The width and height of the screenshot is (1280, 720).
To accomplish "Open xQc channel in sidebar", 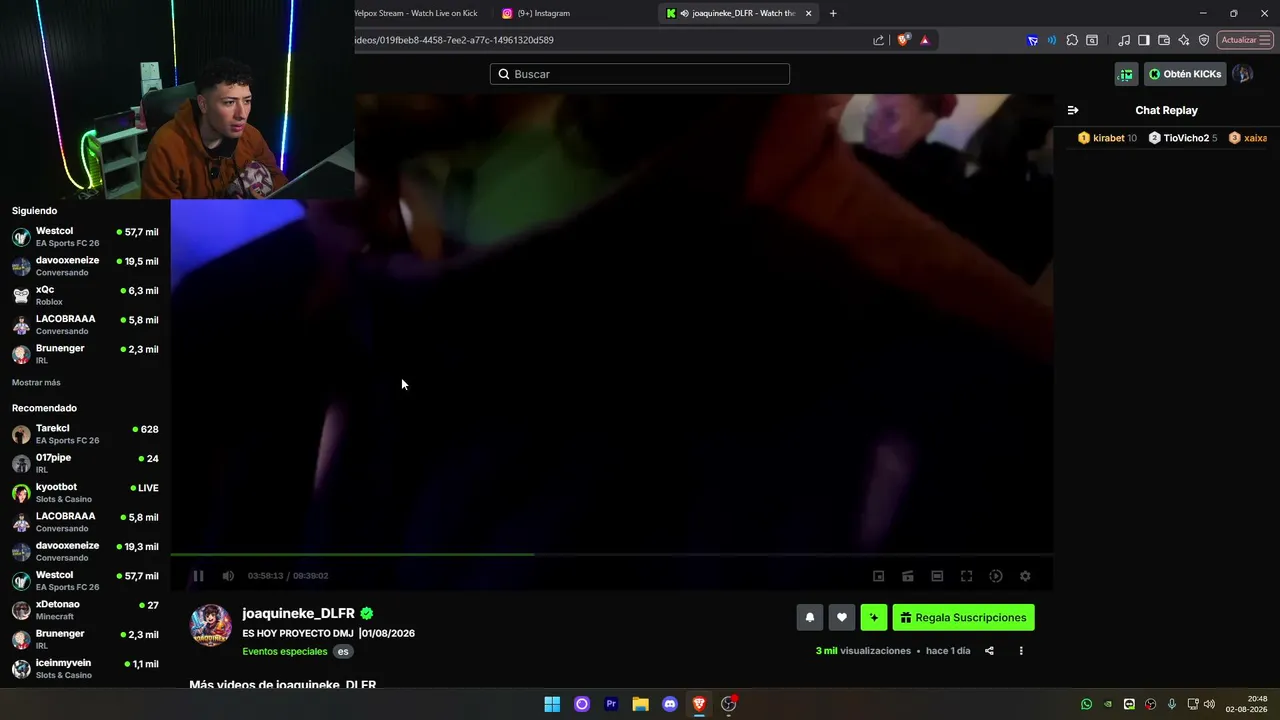I will (x=85, y=295).
